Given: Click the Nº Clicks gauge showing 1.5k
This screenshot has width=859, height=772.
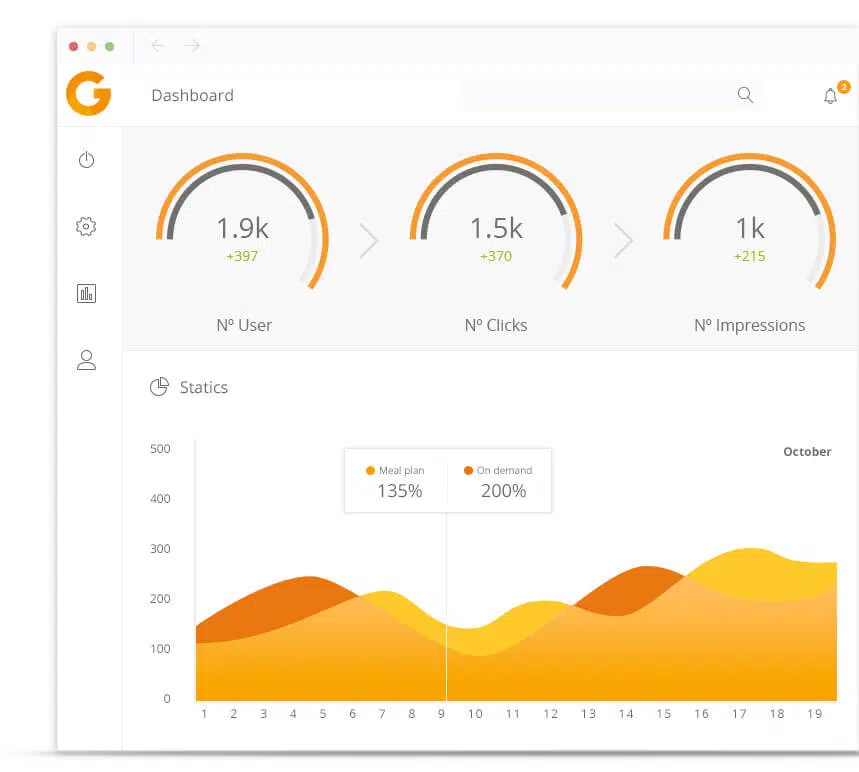Looking at the screenshot, I should click(496, 221).
